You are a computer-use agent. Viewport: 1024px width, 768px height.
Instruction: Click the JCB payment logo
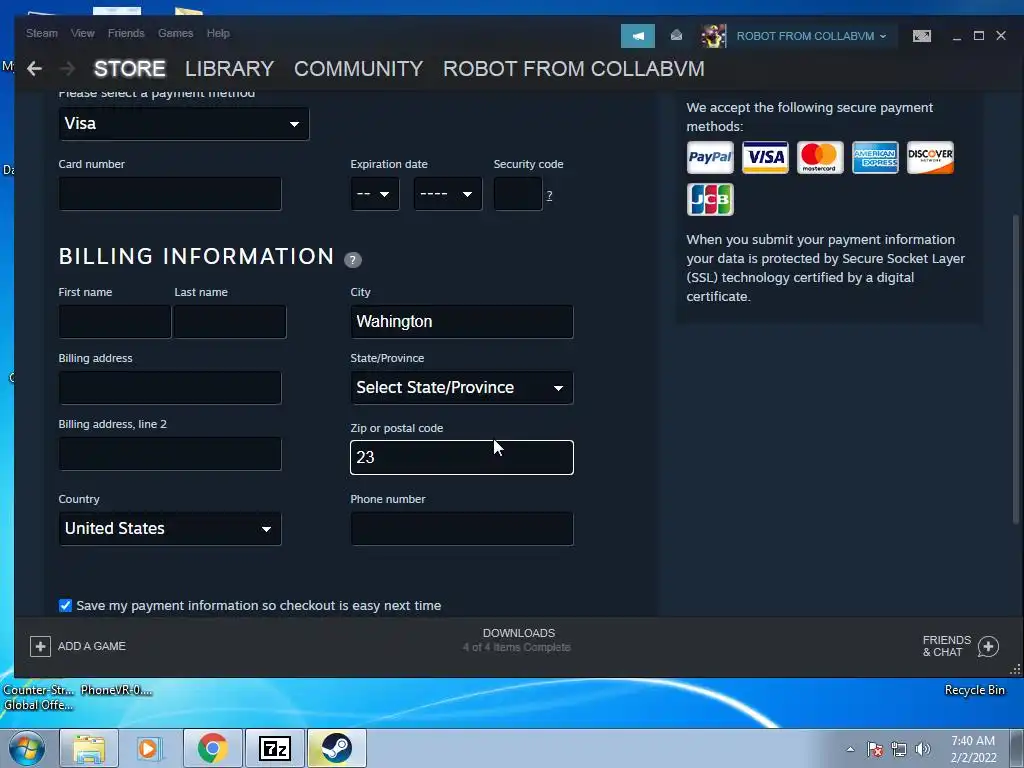tap(711, 199)
